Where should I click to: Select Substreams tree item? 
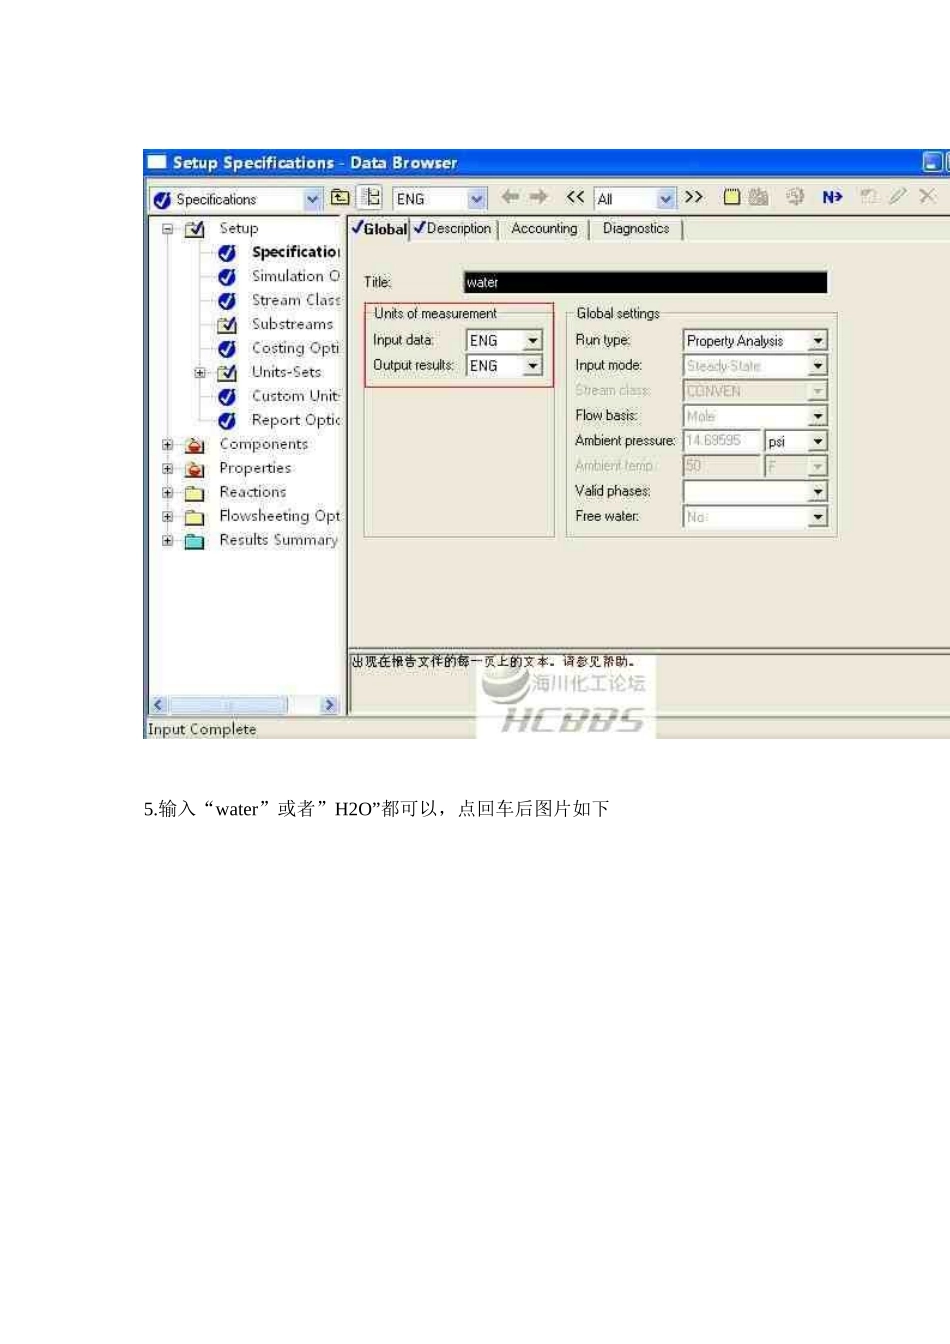click(x=292, y=325)
